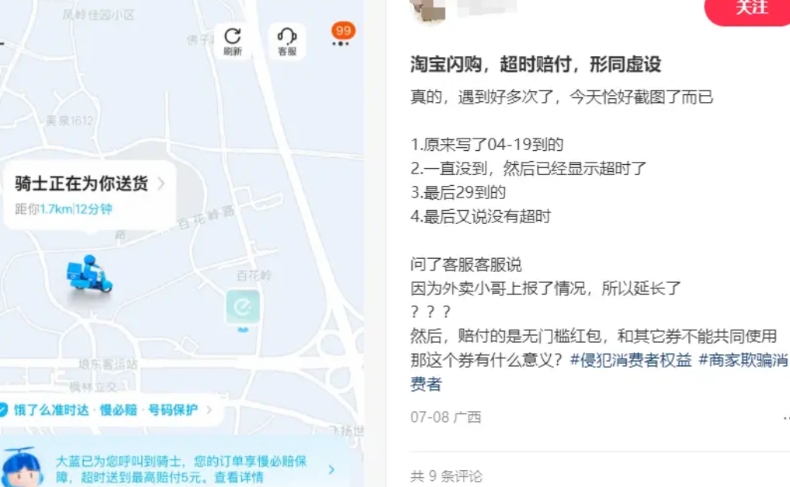
Task: Click 查看详情 in the bottom notice
Action: [238, 477]
